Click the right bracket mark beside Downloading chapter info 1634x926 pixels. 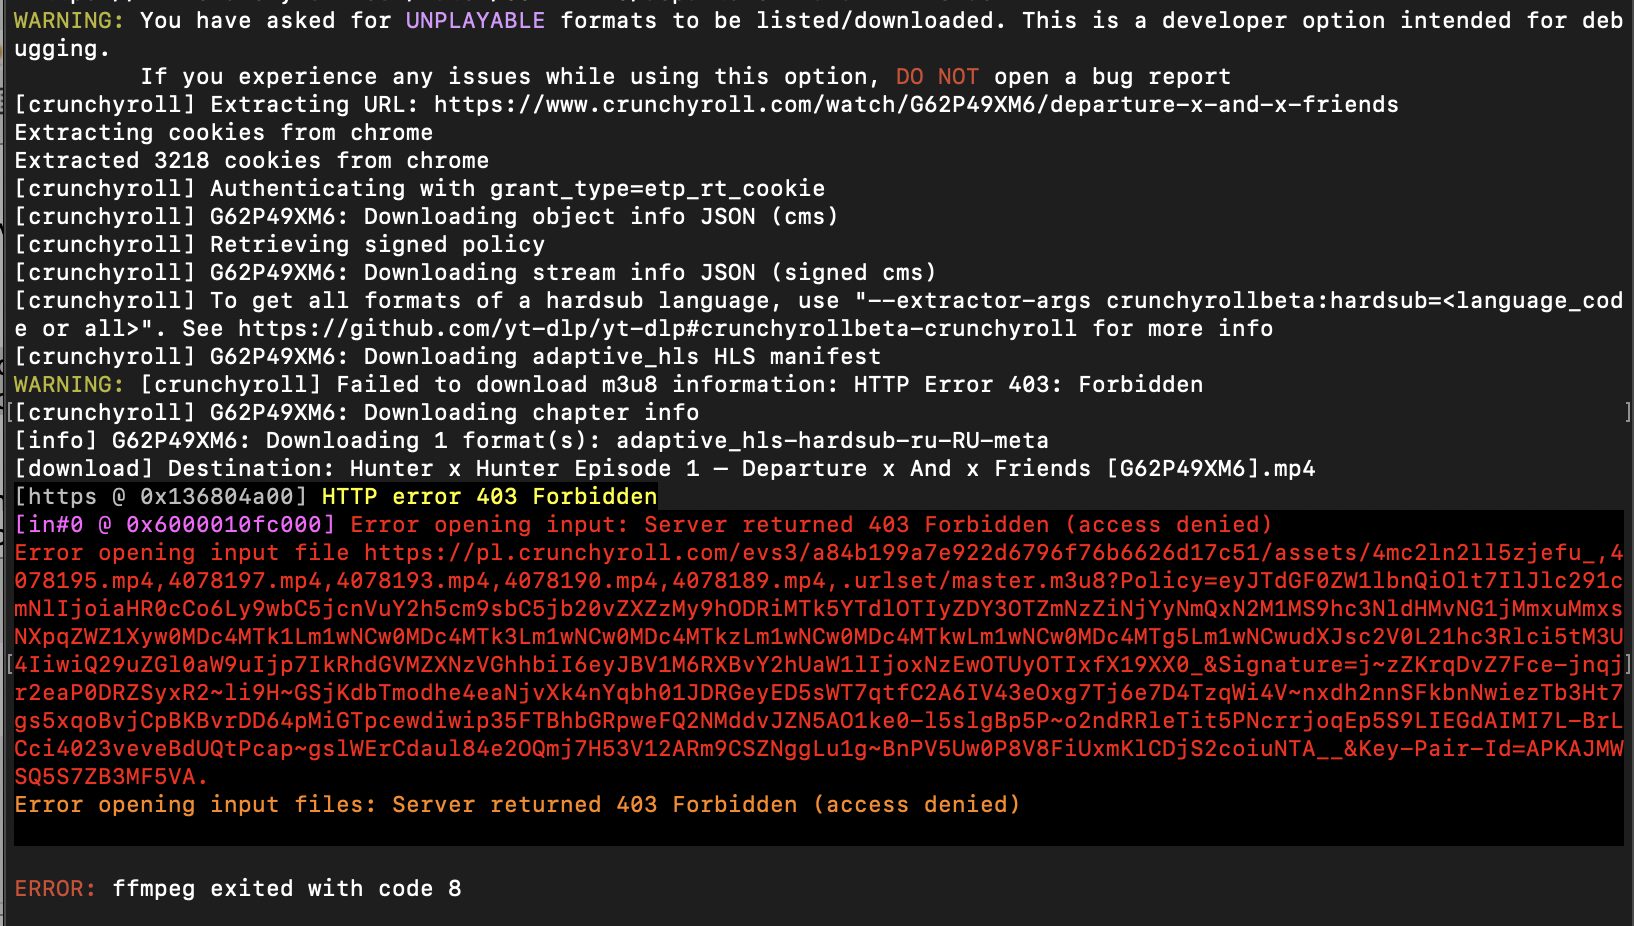pos(1628,412)
